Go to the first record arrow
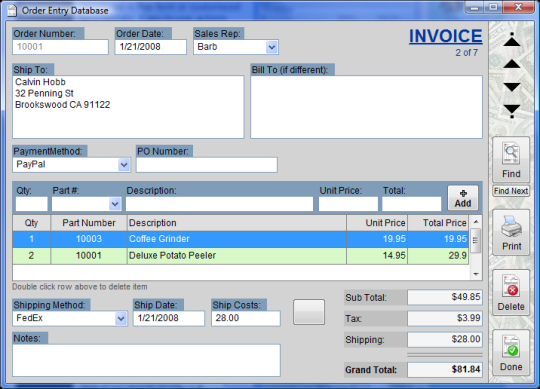This screenshot has height=389, width=540. point(512,40)
